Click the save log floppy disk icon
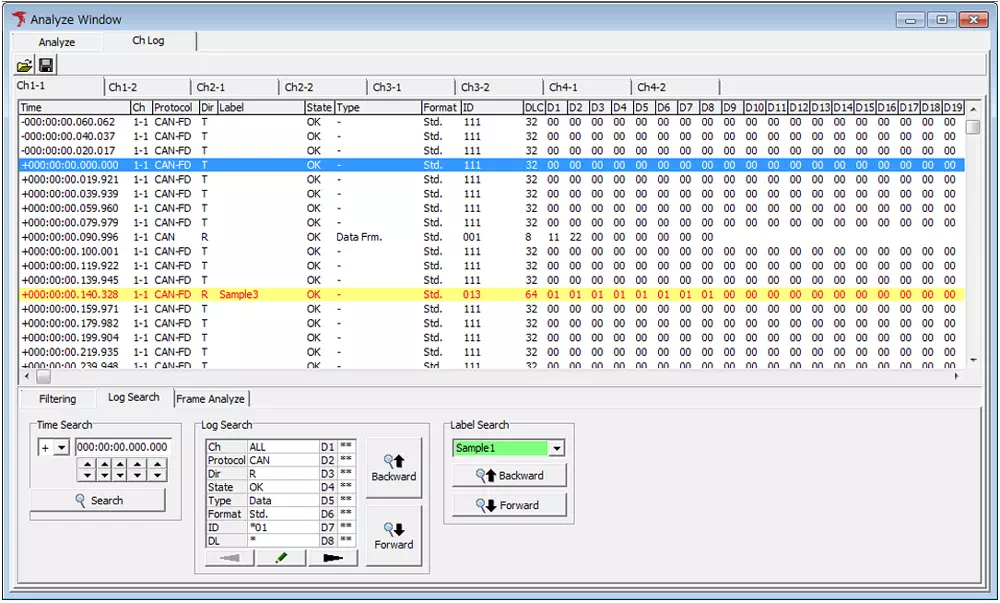The width and height of the screenshot is (1000, 603). [46, 66]
